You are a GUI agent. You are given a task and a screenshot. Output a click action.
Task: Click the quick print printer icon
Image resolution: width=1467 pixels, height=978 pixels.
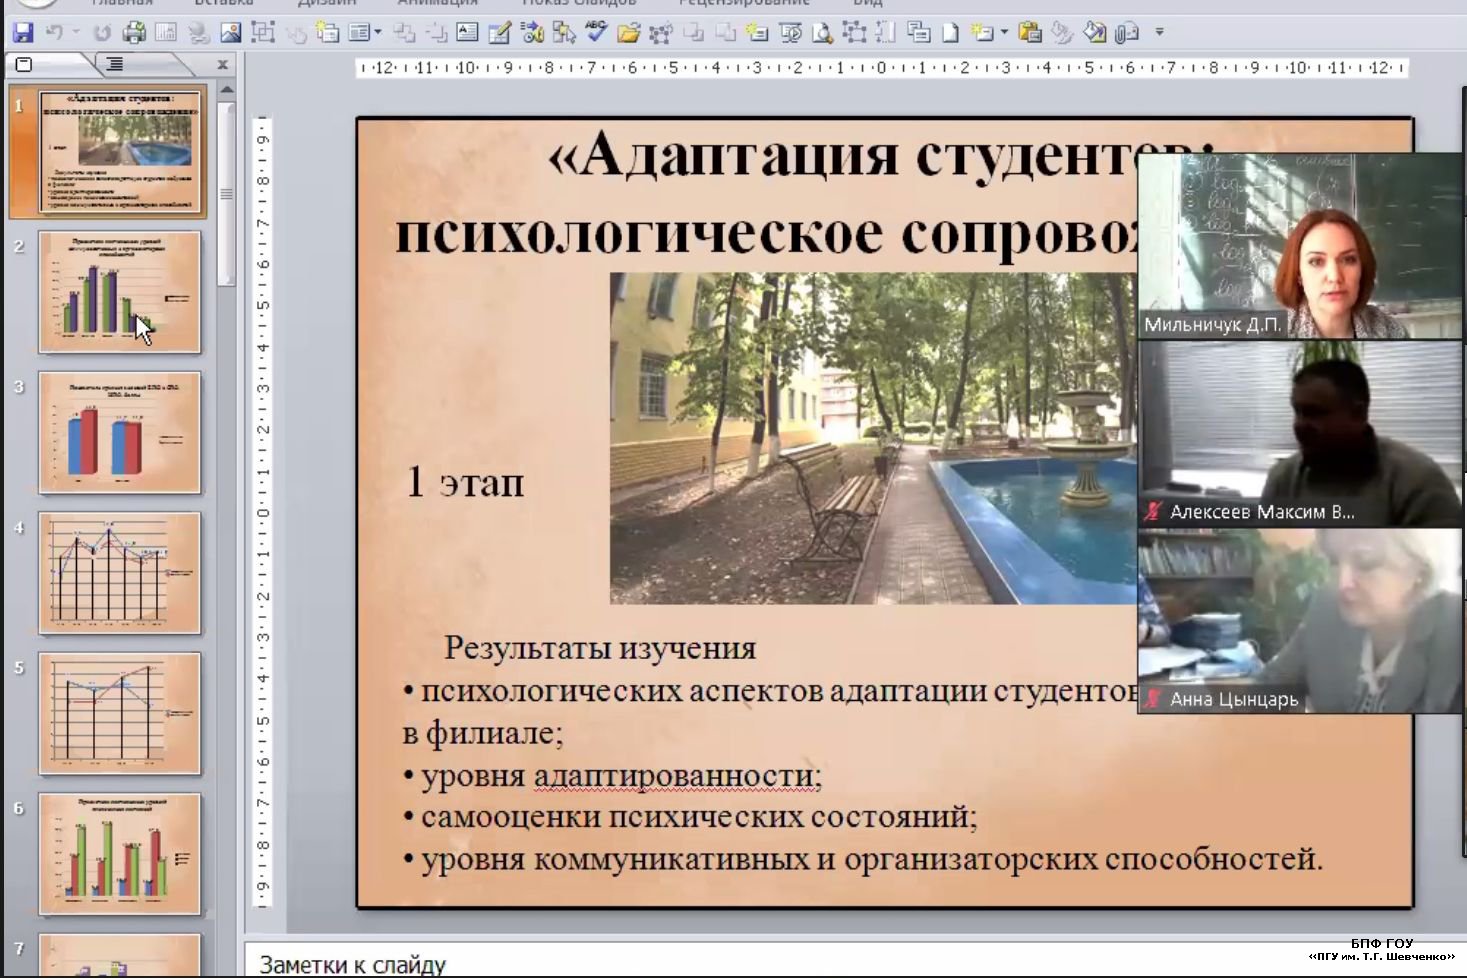134,33
